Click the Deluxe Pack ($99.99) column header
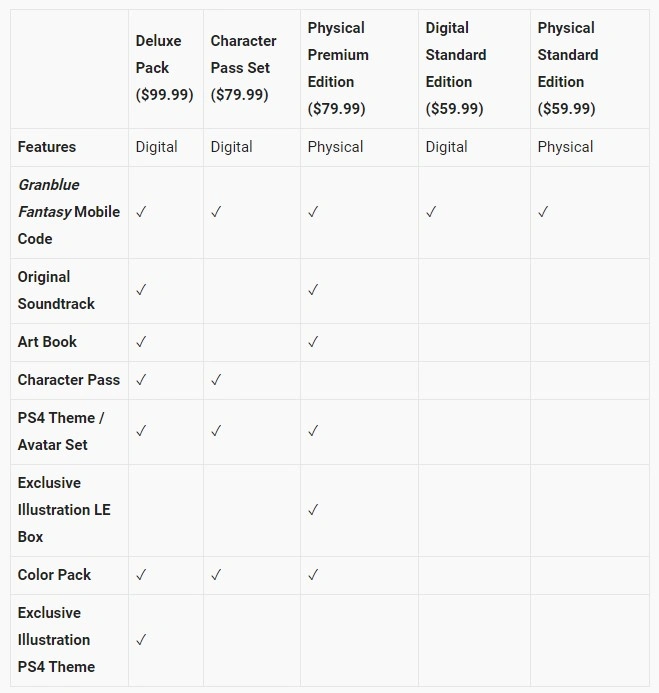659x693 pixels. [x=164, y=68]
